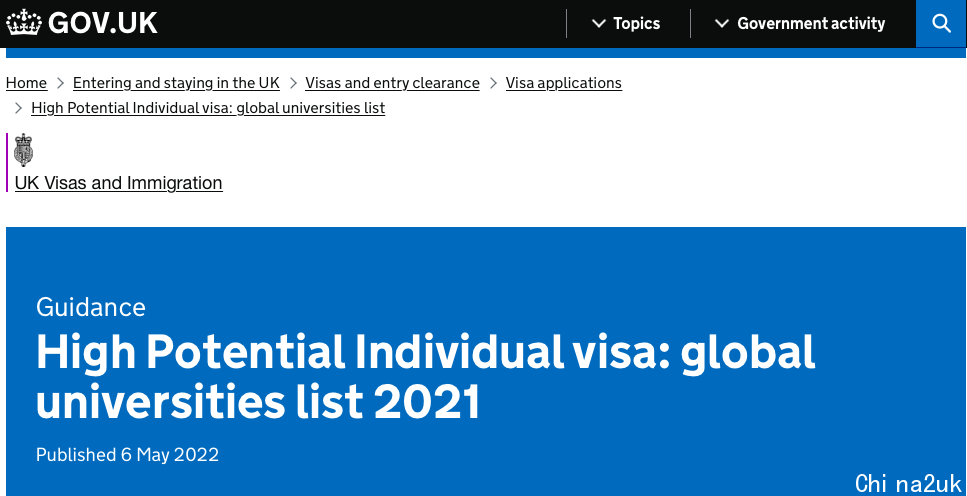Click the chevron icon beside Topics
Screen dimensions: 967x496
point(598,23)
